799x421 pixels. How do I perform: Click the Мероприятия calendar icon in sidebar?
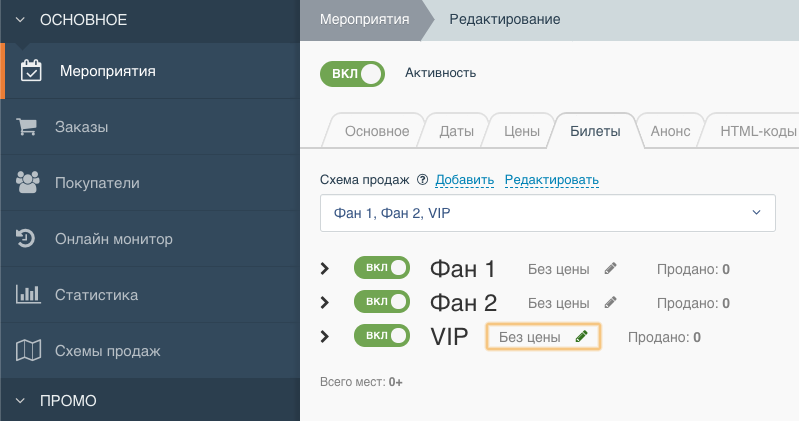coord(31,71)
